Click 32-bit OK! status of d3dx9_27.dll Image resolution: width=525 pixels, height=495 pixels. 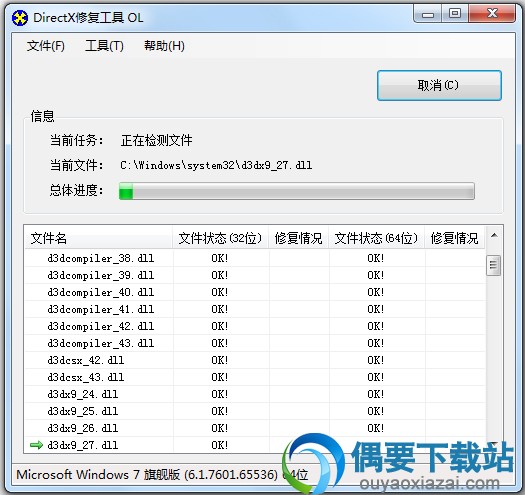219,445
